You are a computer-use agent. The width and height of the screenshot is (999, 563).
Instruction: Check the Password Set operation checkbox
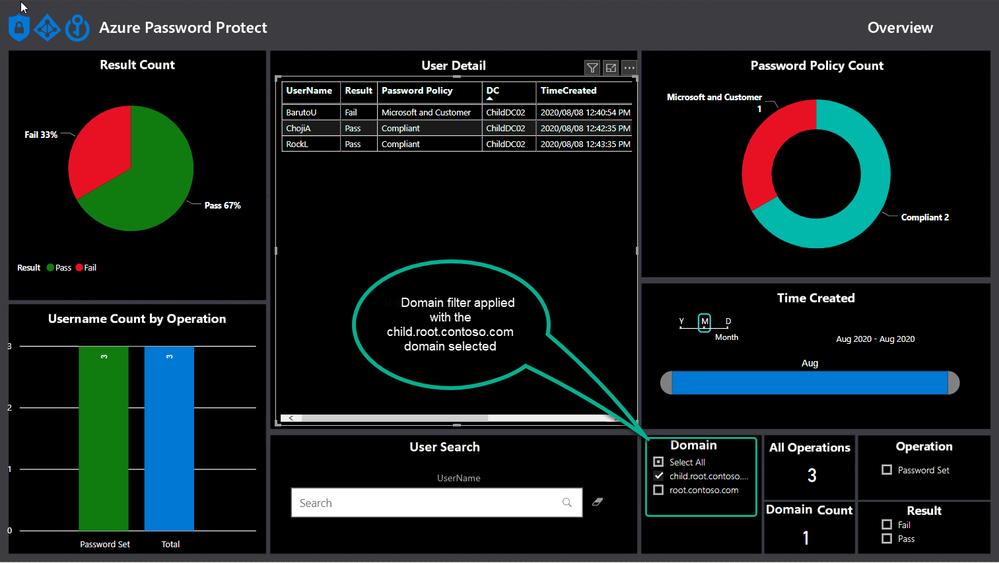886,469
